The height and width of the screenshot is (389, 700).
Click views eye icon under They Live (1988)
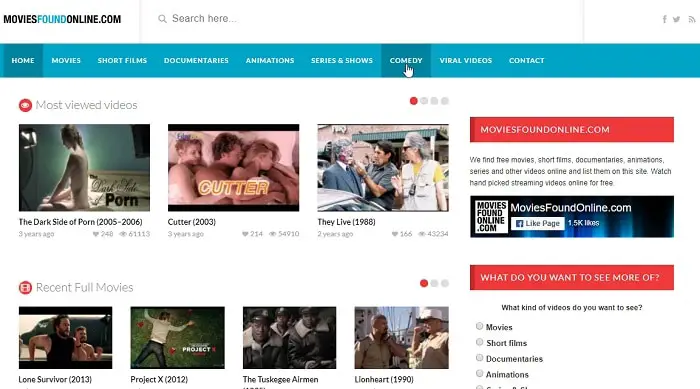[x=422, y=234]
